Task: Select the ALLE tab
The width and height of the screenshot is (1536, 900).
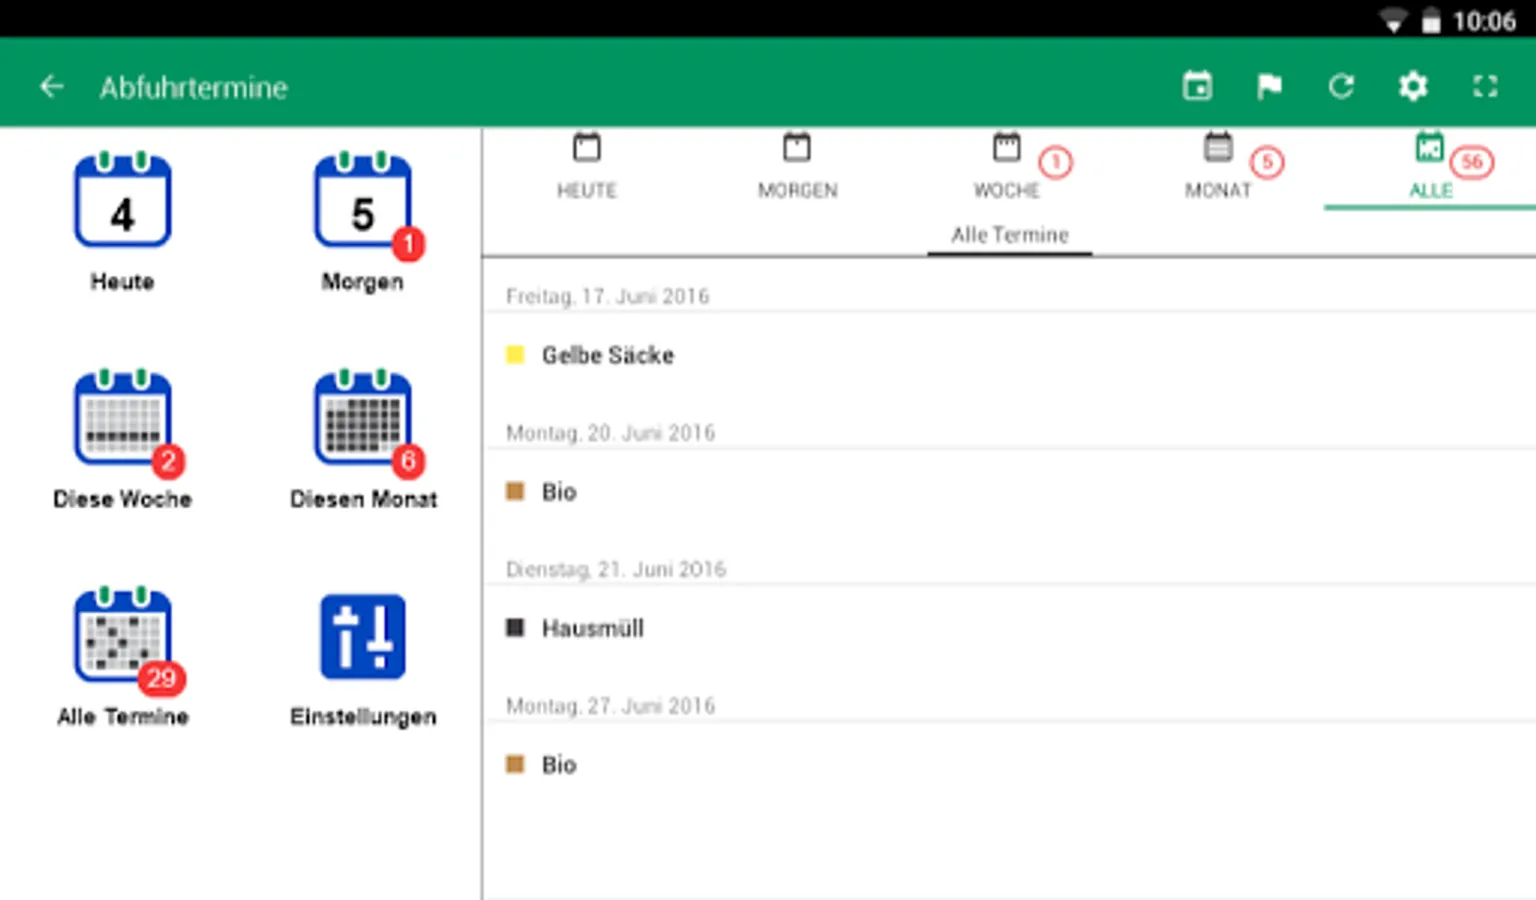Action: click(x=1430, y=167)
